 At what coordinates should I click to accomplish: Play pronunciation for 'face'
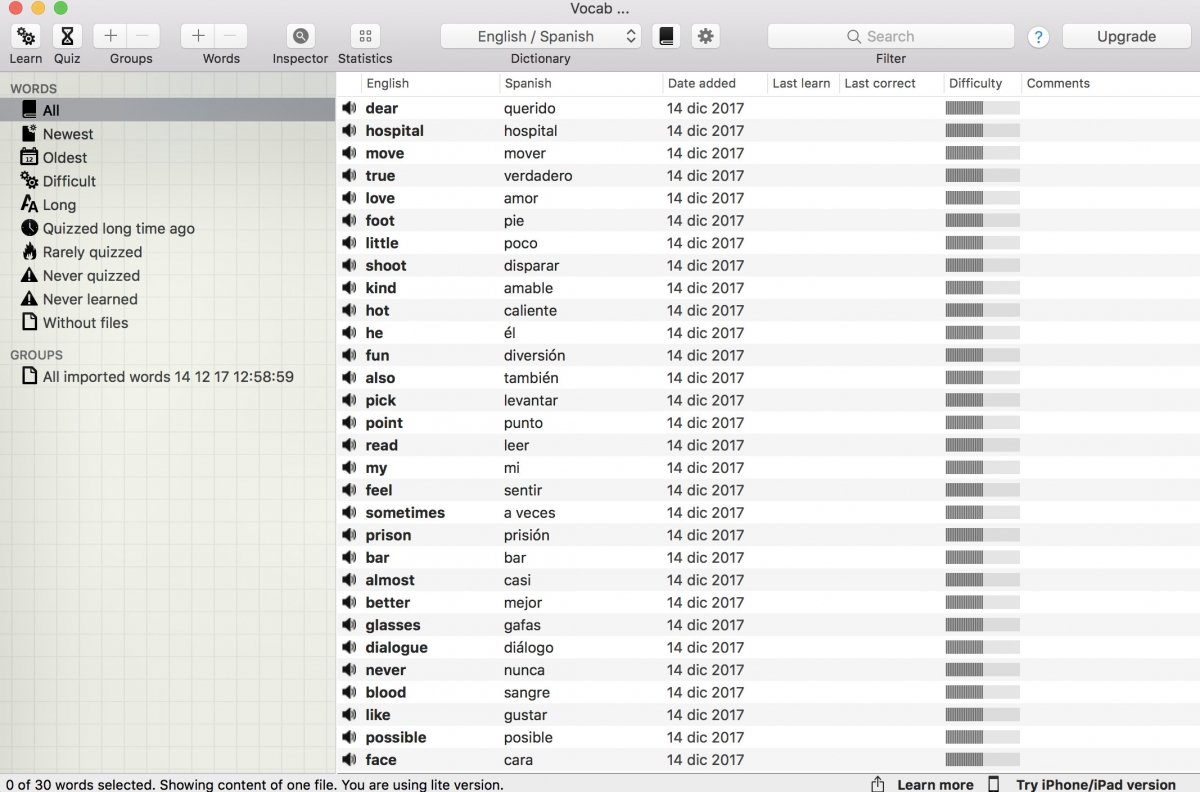click(x=349, y=760)
